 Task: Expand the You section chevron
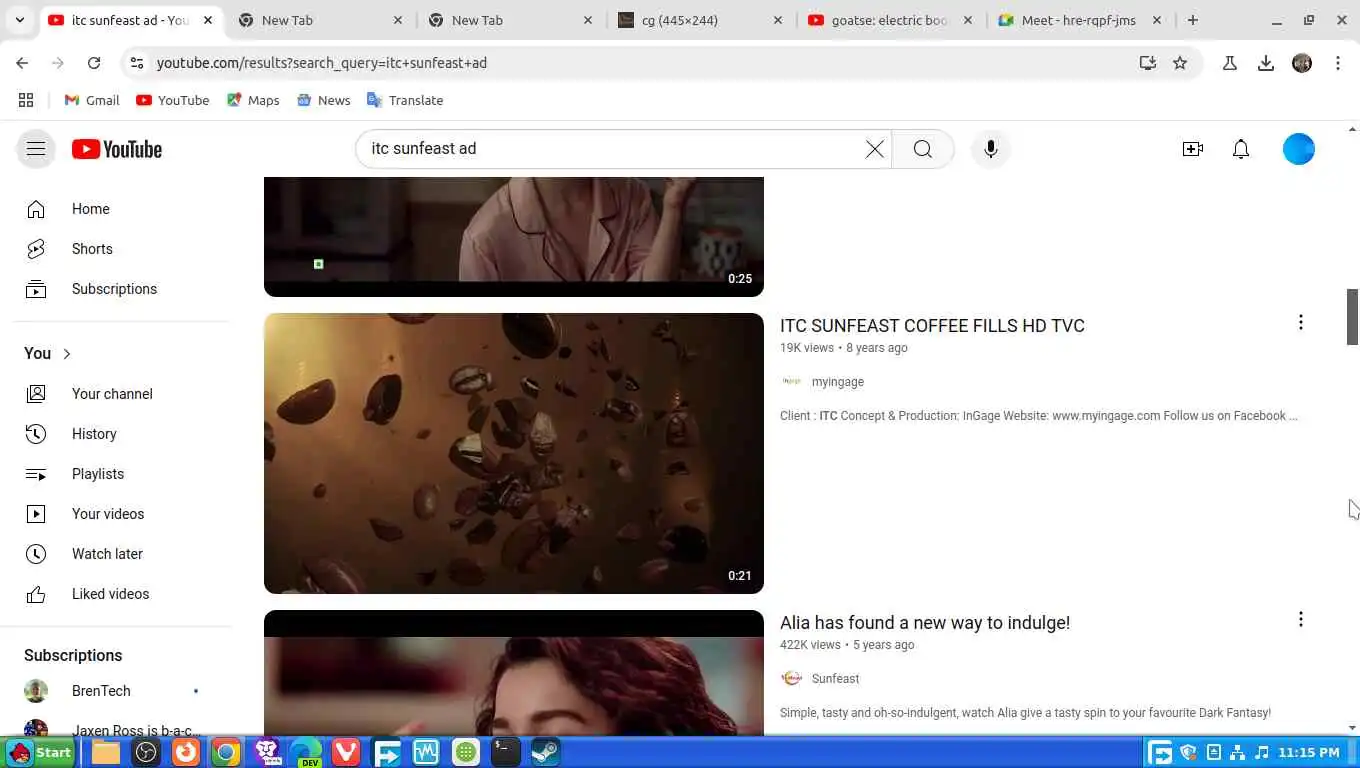coord(67,354)
